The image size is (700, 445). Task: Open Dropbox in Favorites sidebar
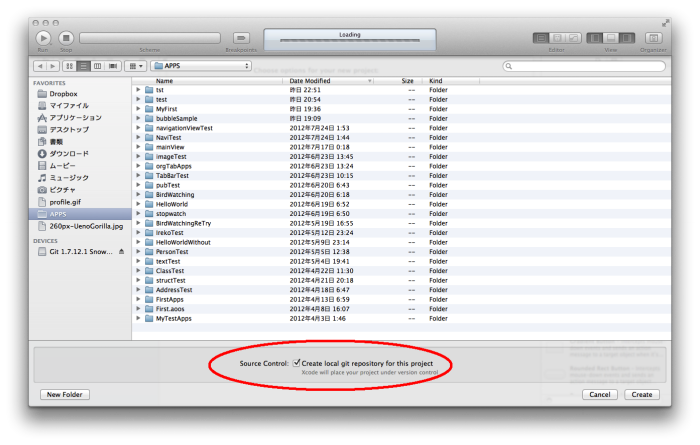[x=80, y=94]
